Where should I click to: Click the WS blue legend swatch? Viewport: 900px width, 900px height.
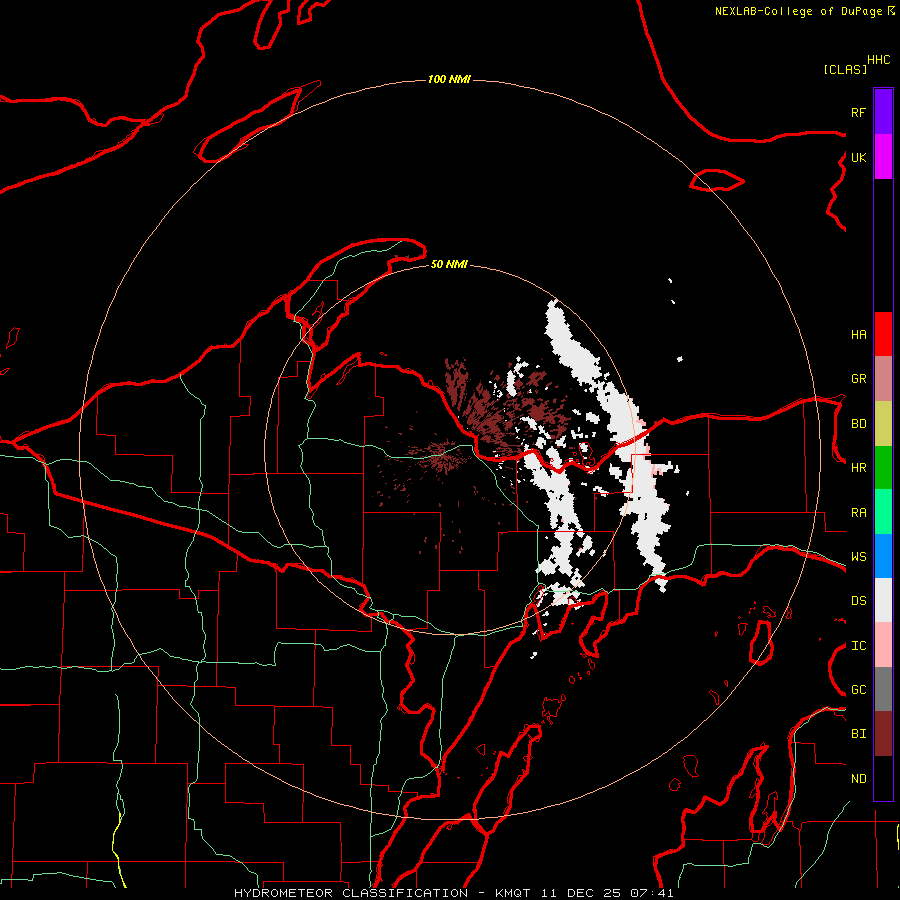pyautogui.click(x=883, y=556)
